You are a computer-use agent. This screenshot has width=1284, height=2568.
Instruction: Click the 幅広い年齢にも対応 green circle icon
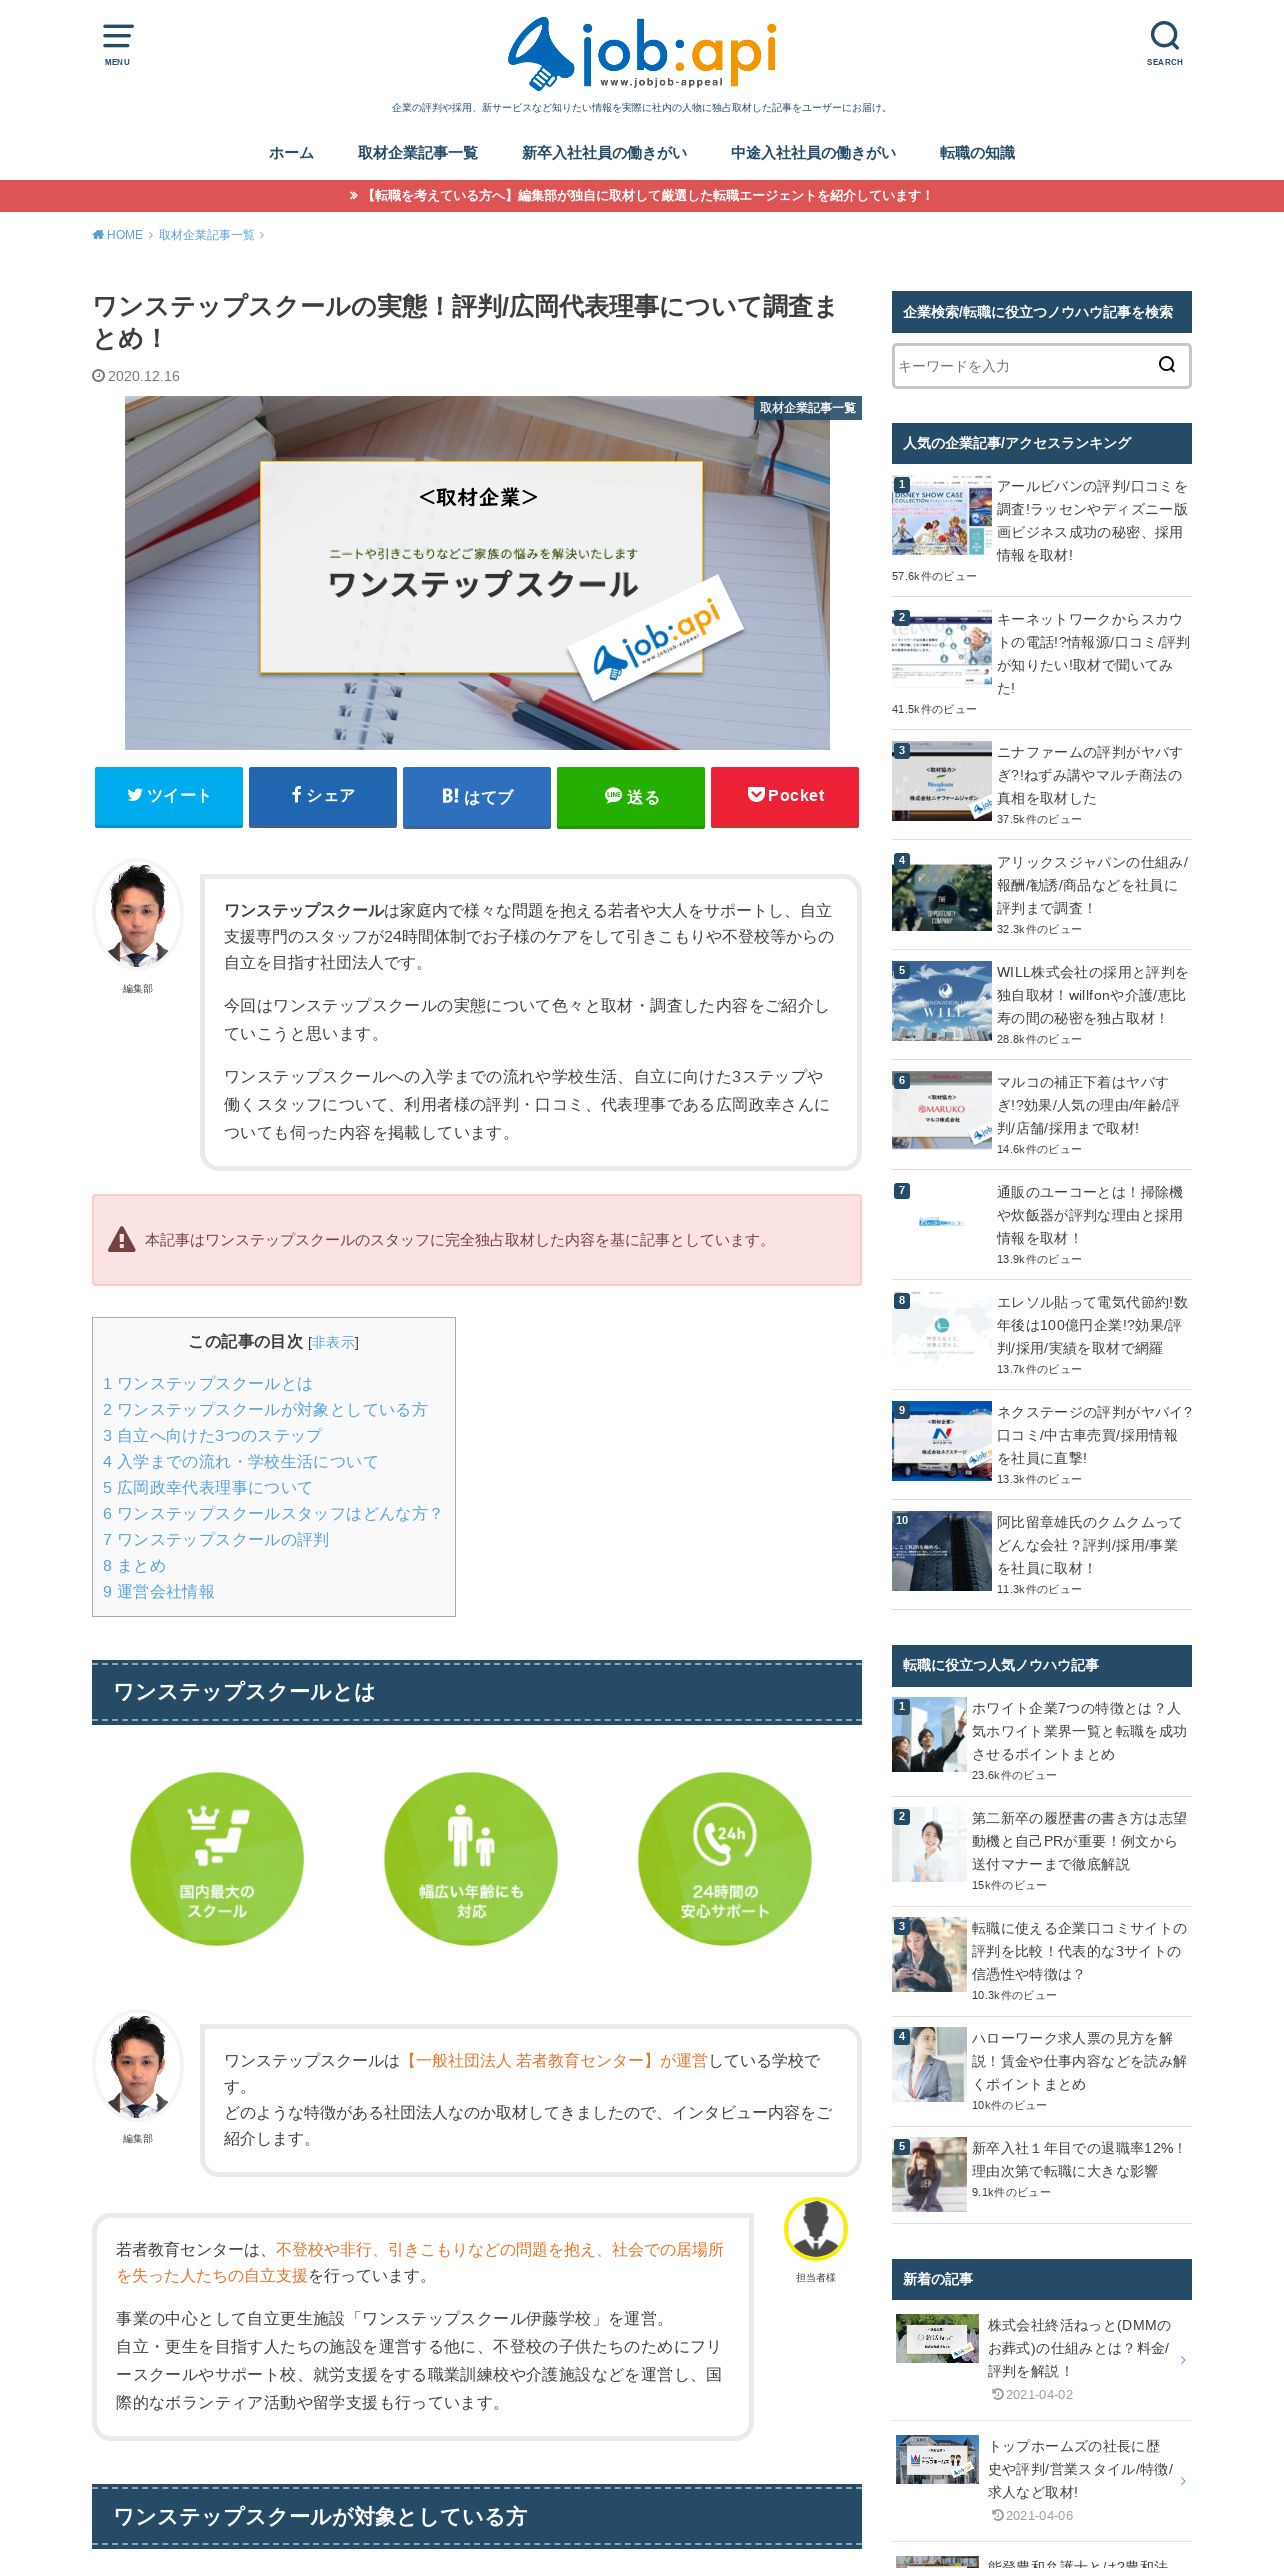click(x=471, y=1859)
